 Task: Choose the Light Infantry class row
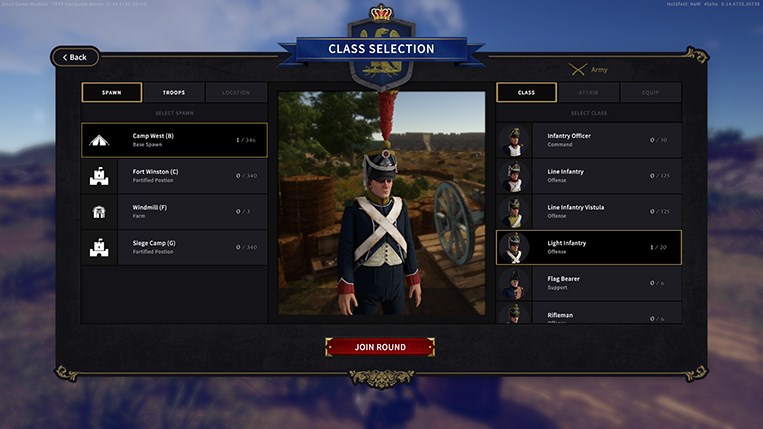589,248
